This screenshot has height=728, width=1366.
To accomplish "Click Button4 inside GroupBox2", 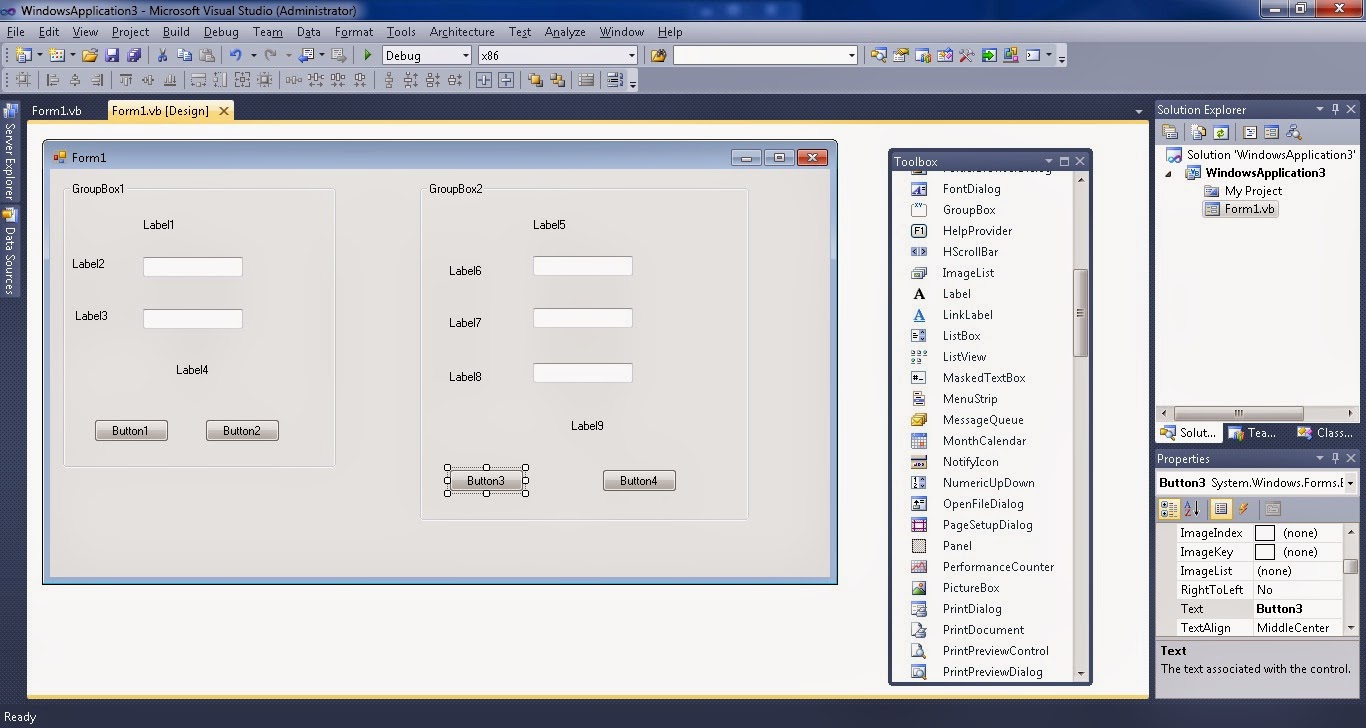I will [x=639, y=480].
